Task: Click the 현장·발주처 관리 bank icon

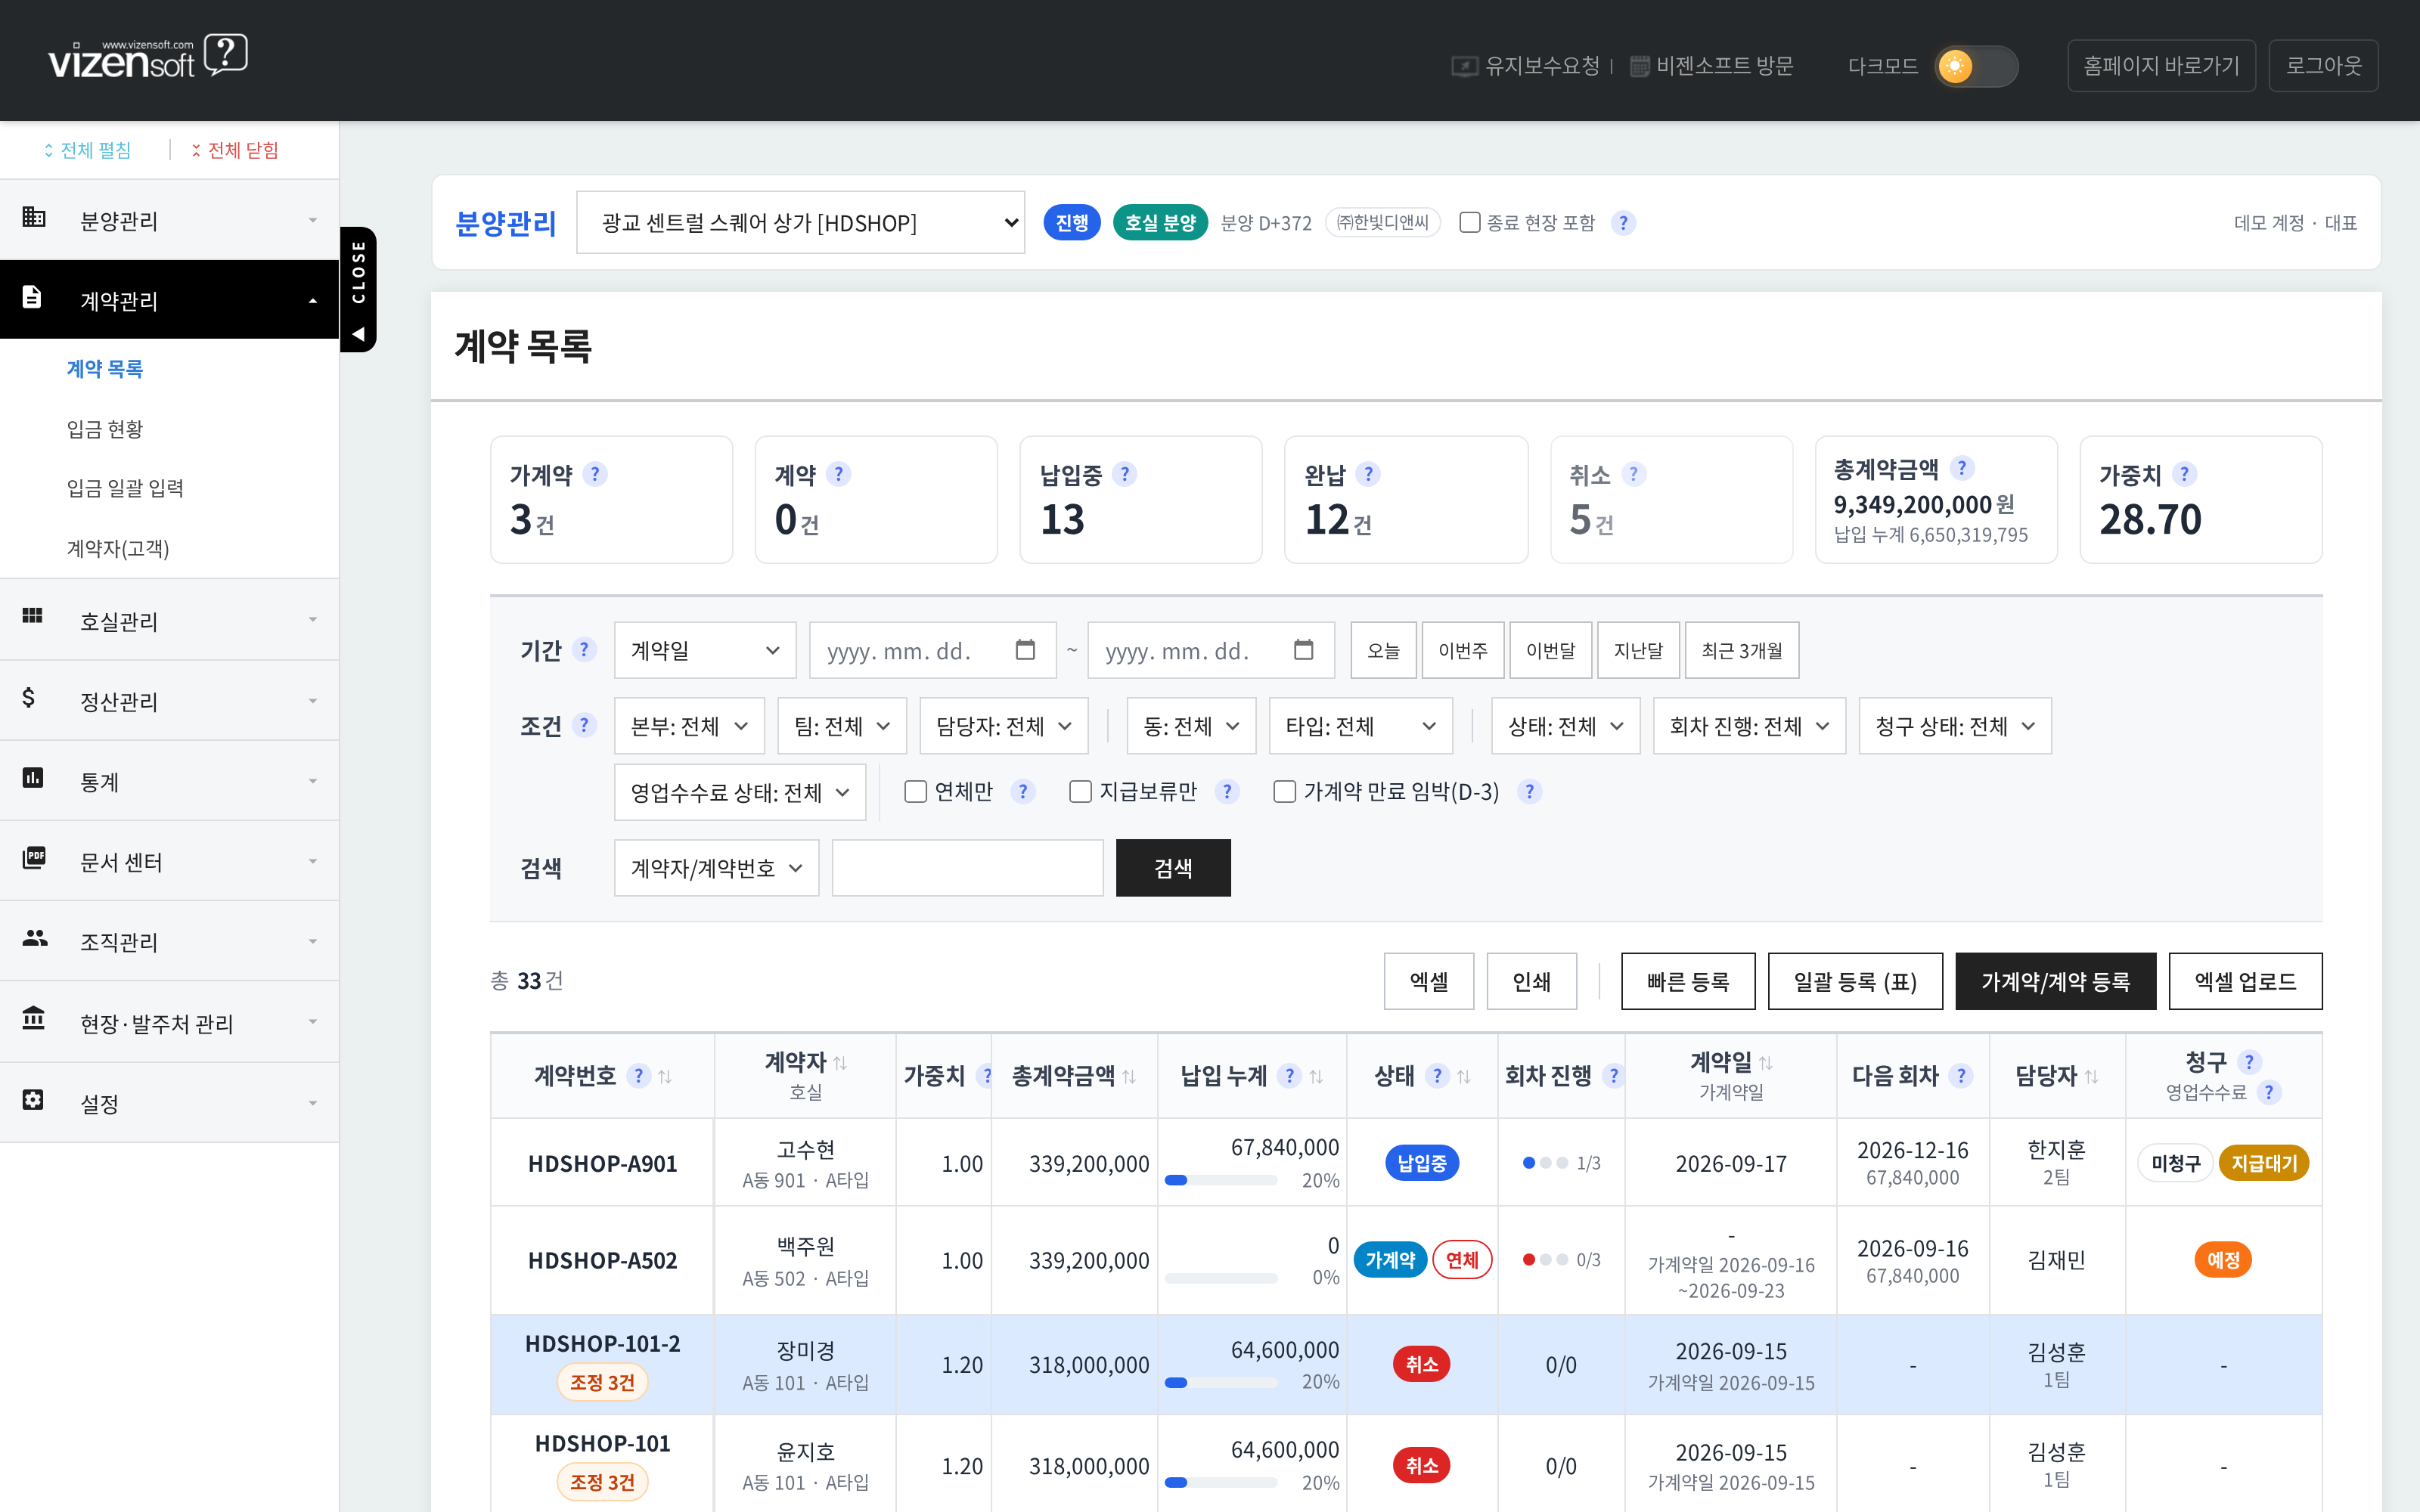Action: point(34,1019)
